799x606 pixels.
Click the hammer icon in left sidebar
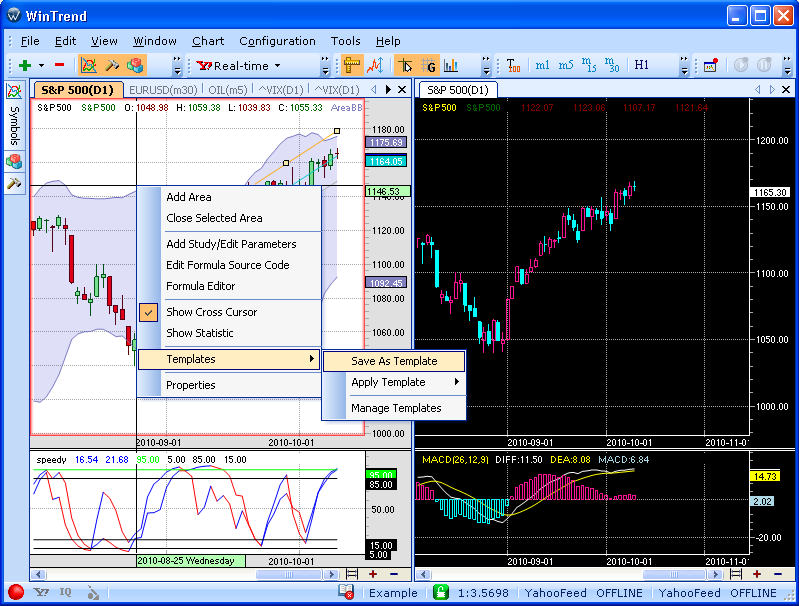click(x=14, y=182)
